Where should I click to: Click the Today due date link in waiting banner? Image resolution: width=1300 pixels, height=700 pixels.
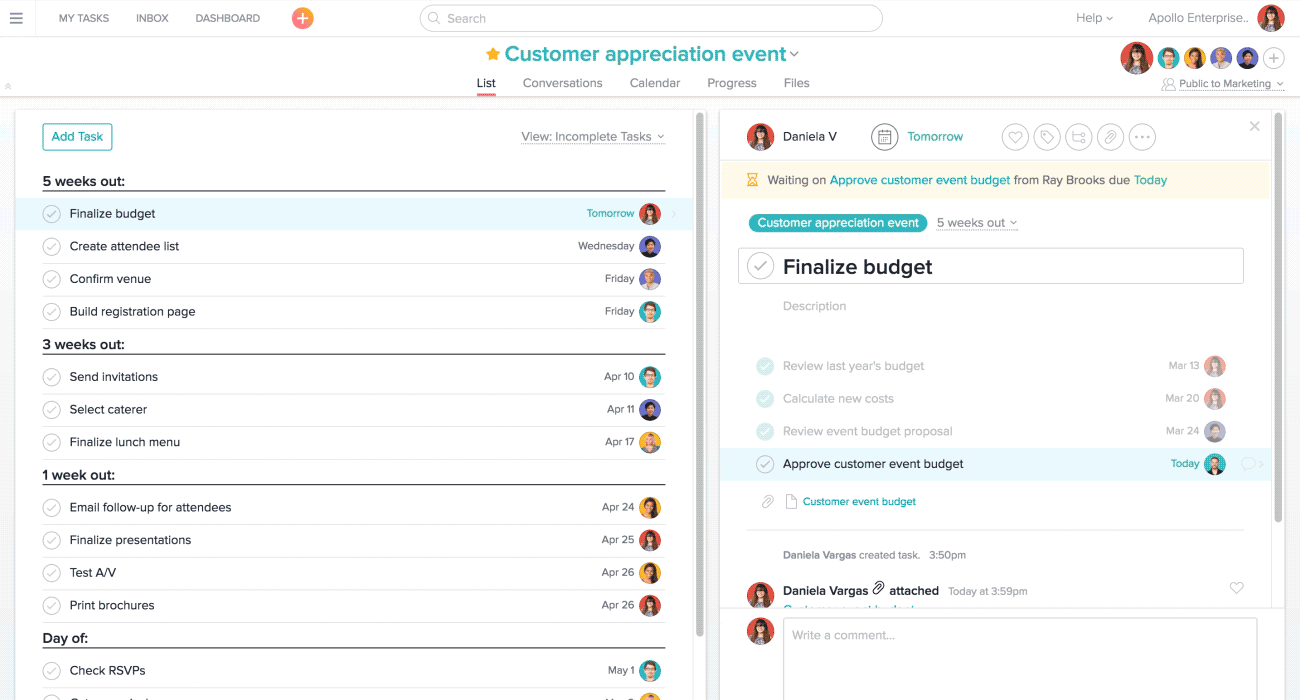tap(1150, 181)
